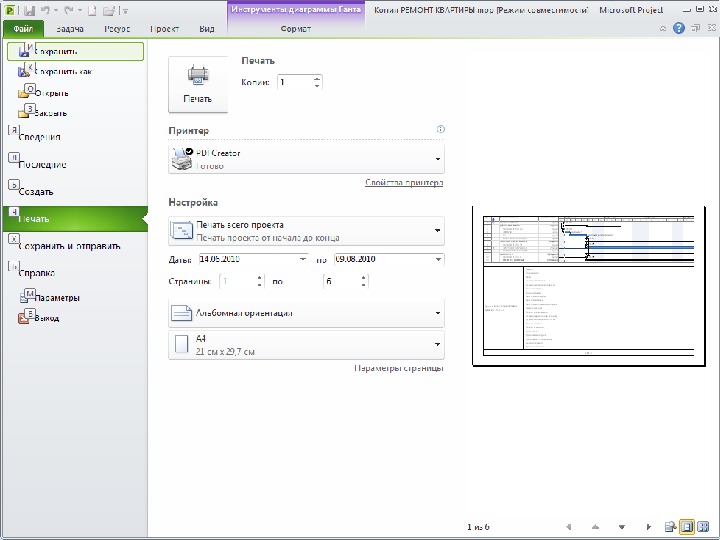Switch to the Вид ribbon tab
The height and width of the screenshot is (540, 720).
207,29
